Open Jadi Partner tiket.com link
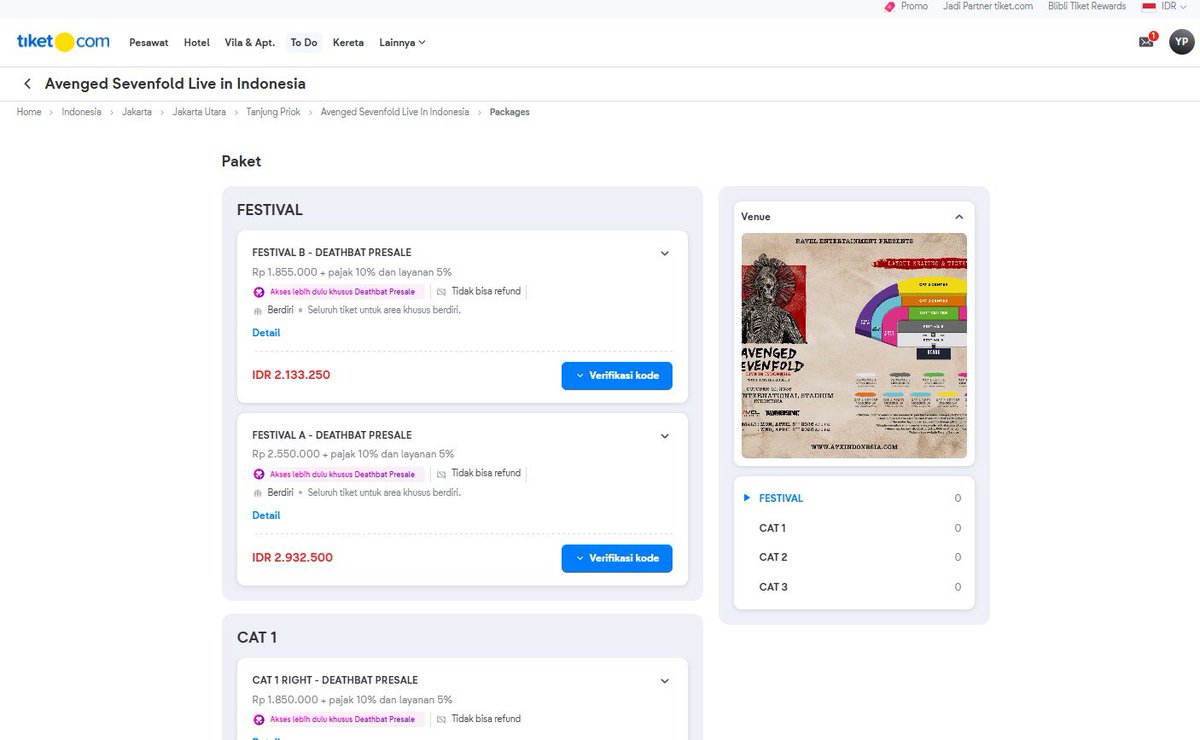This screenshot has width=1200, height=740. (x=988, y=6)
